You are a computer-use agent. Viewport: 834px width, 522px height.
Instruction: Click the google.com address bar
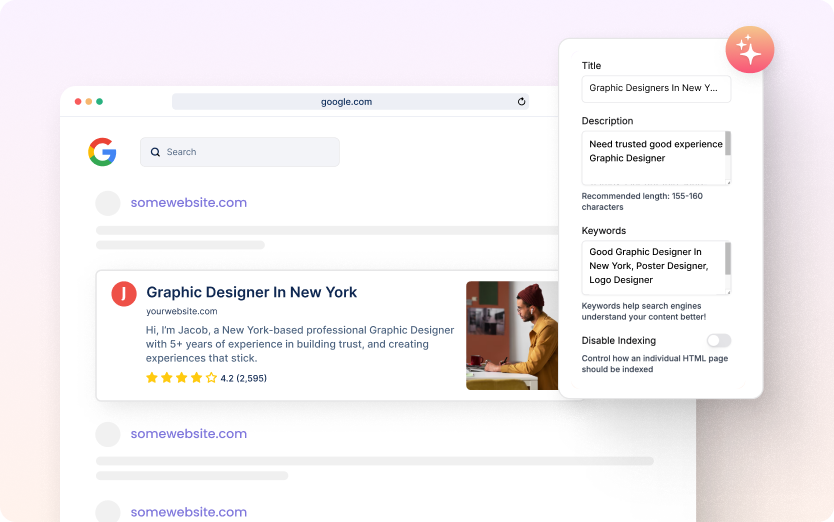click(346, 101)
